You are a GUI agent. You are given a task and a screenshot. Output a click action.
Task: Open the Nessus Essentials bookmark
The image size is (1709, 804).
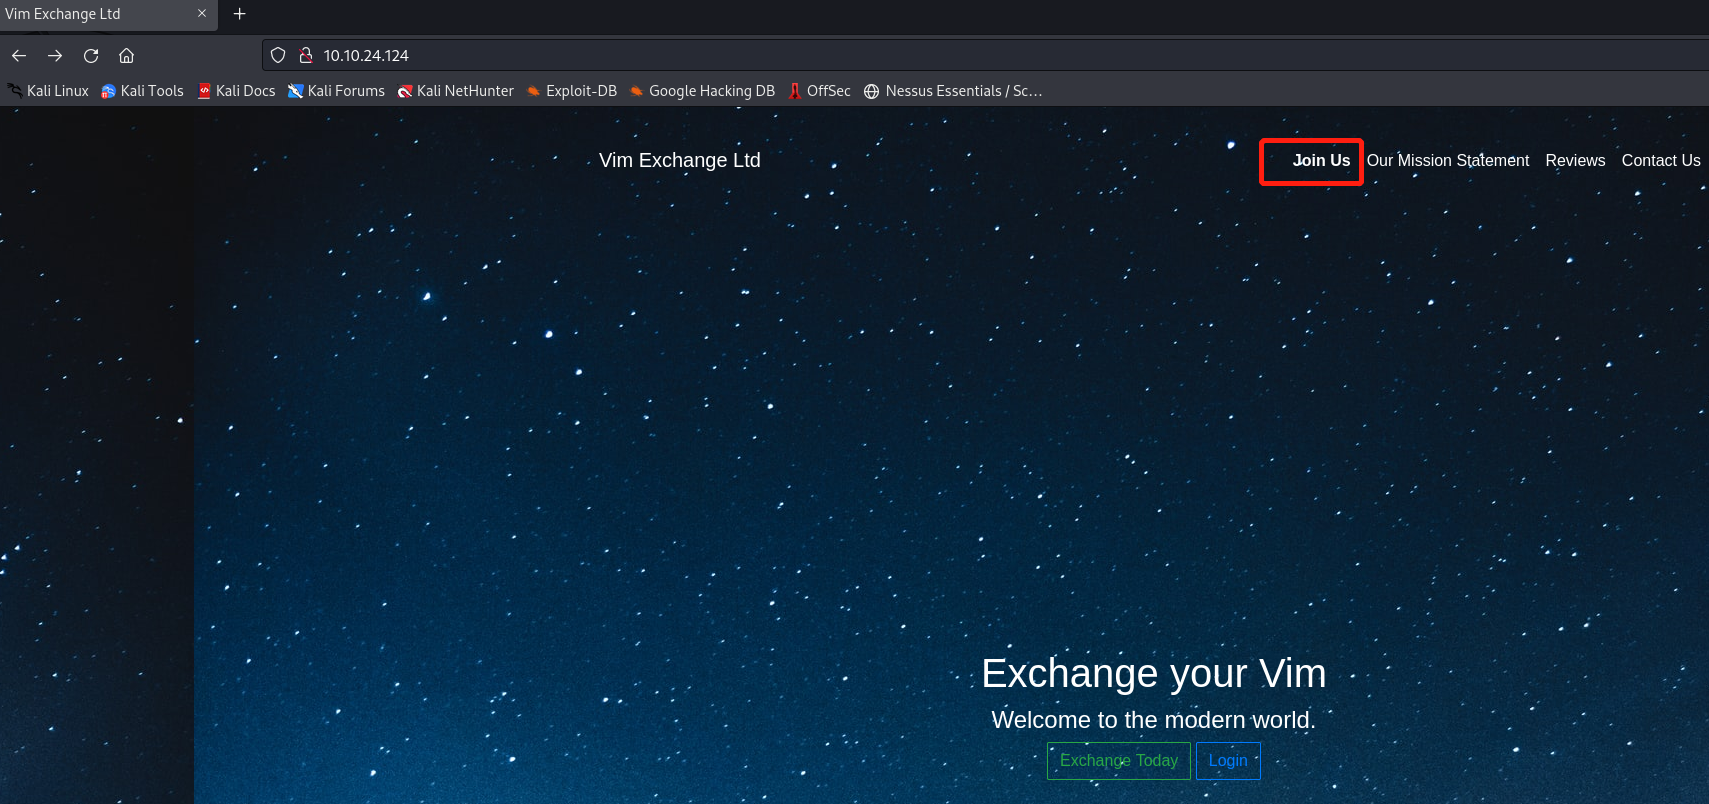click(x=953, y=91)
